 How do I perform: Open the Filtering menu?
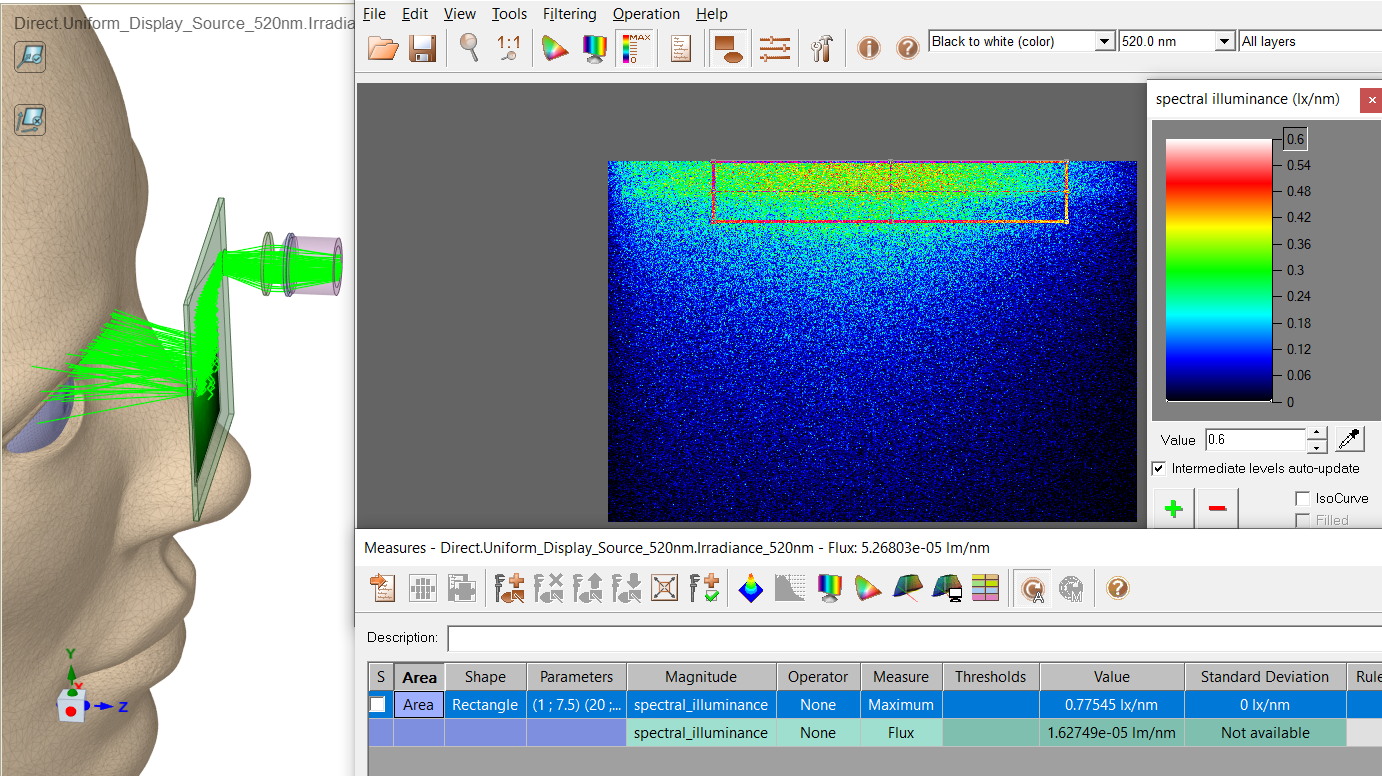[x=570, y=14]
